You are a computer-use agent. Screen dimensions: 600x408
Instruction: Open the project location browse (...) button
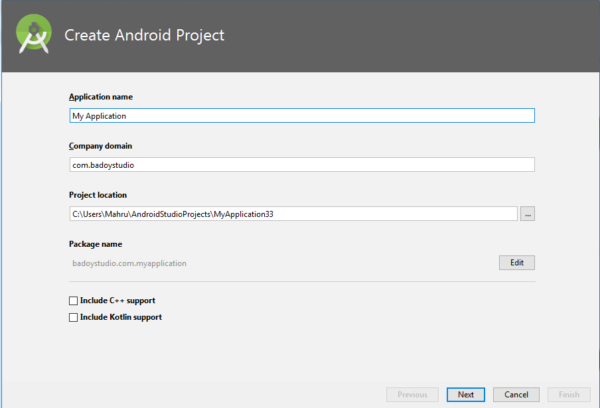[x=528, y=214]
